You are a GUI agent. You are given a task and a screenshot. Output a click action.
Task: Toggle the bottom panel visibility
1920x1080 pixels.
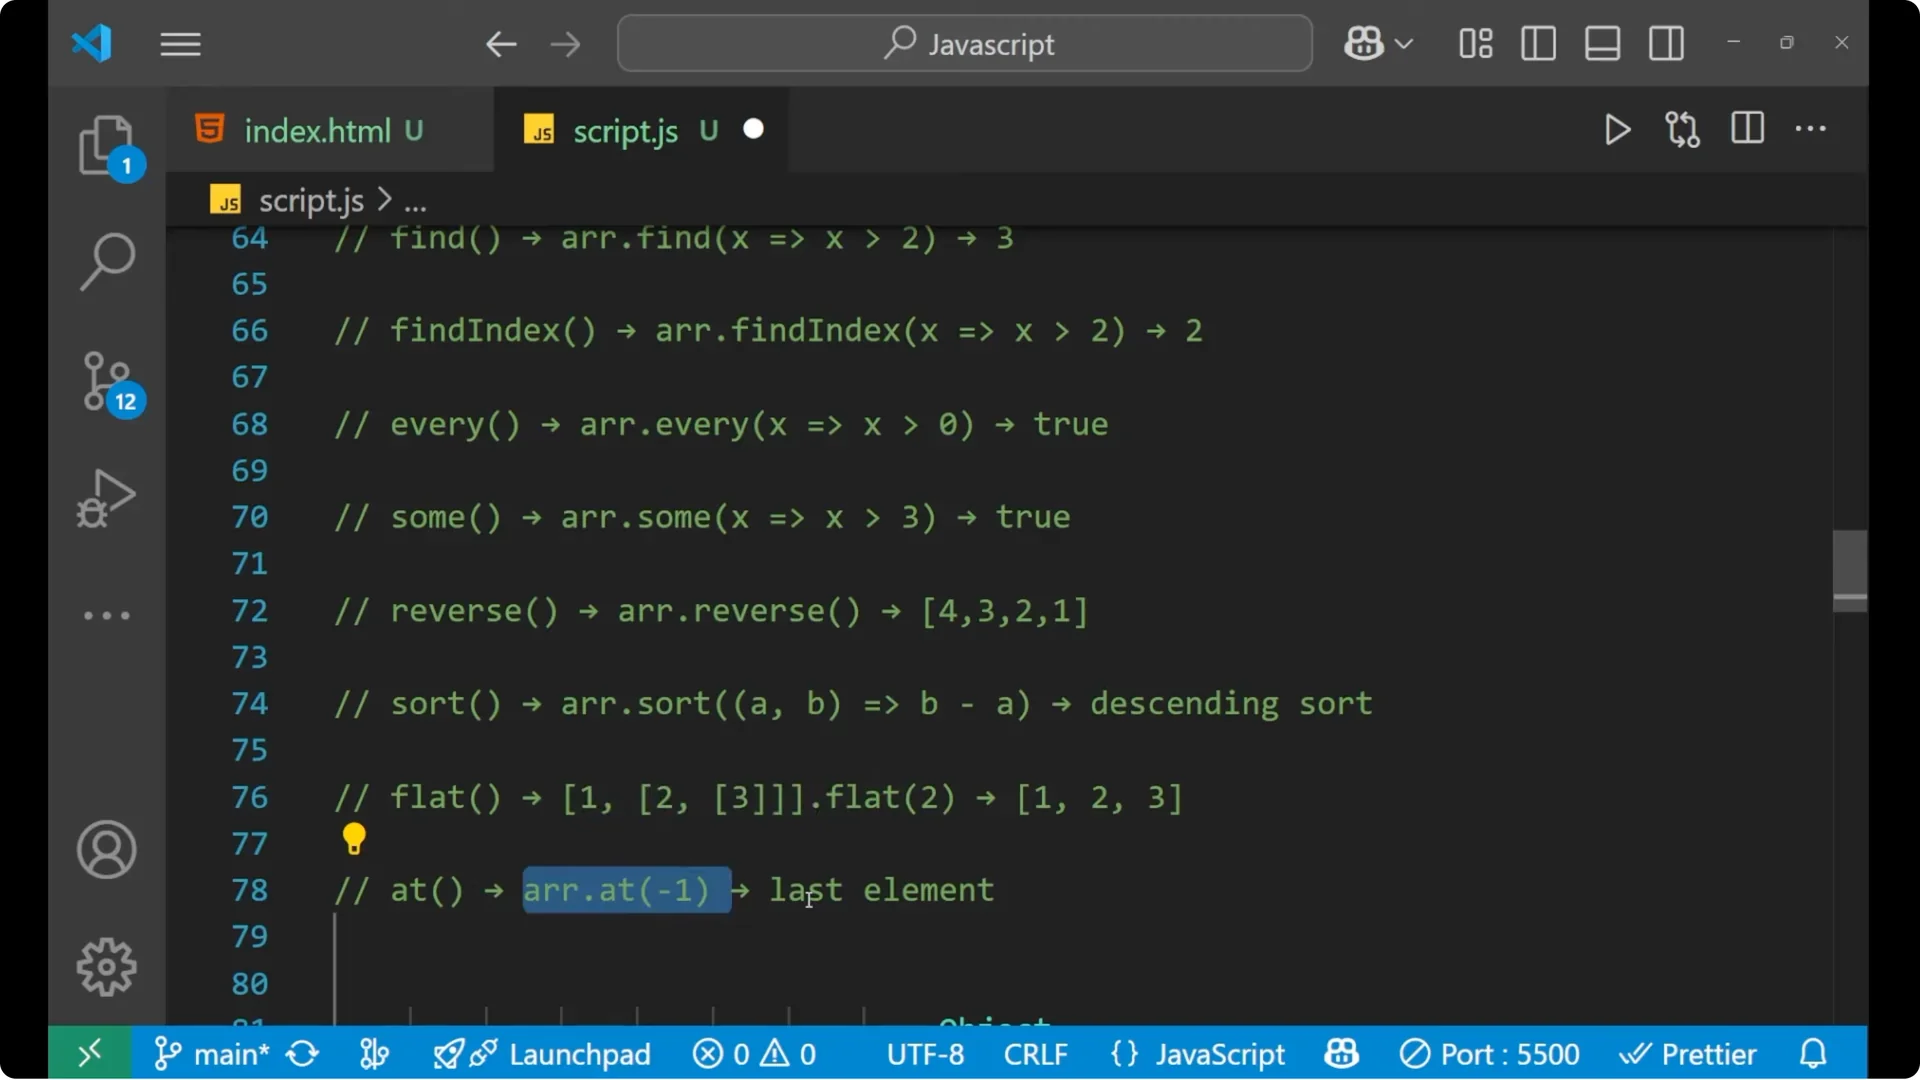click(1602, 43)
